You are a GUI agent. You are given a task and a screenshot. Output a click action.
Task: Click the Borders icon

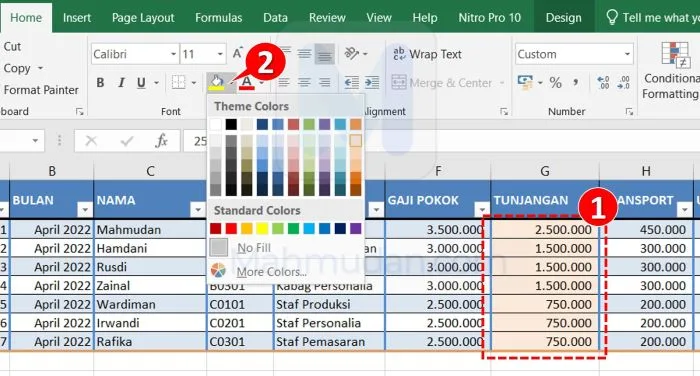(x=179, y=83)
